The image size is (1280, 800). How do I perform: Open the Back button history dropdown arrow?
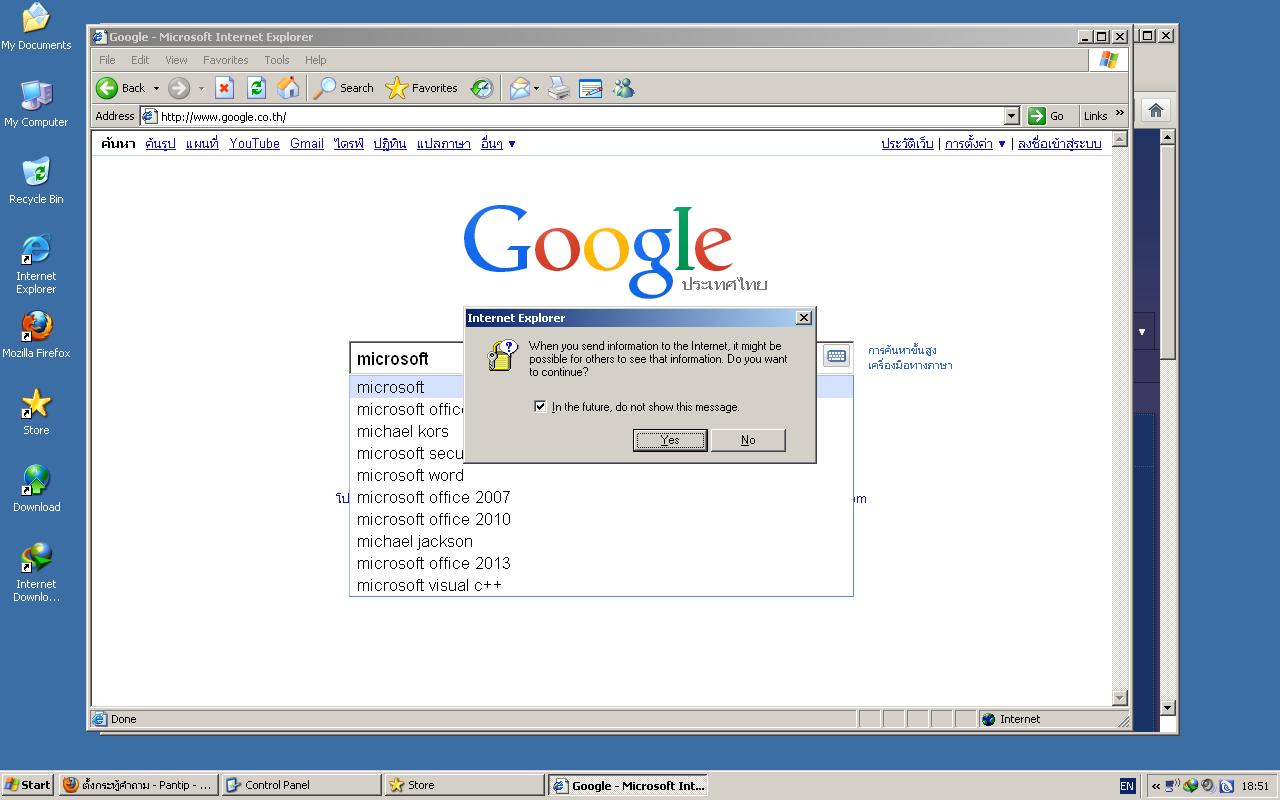click(x=156, y=88)
